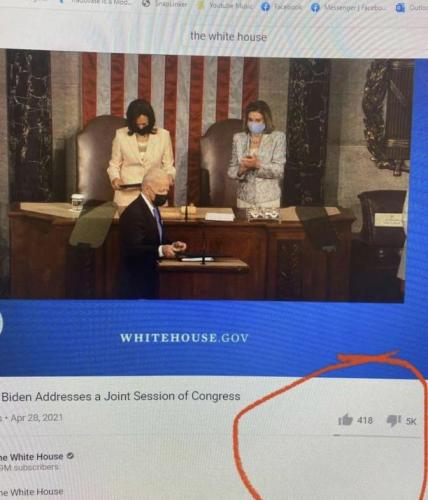Open the Messenger bookmark icon
The height and width of the screenshot is (500, 428).
pos(315,7)
